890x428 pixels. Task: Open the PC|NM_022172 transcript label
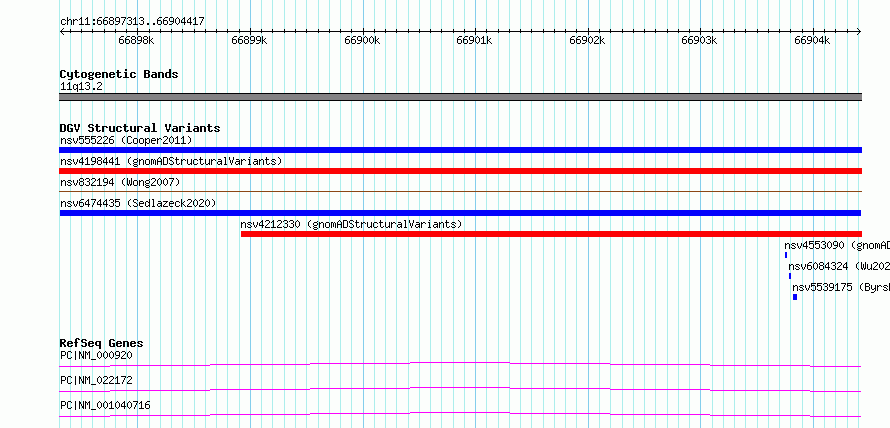click(96, 380)
